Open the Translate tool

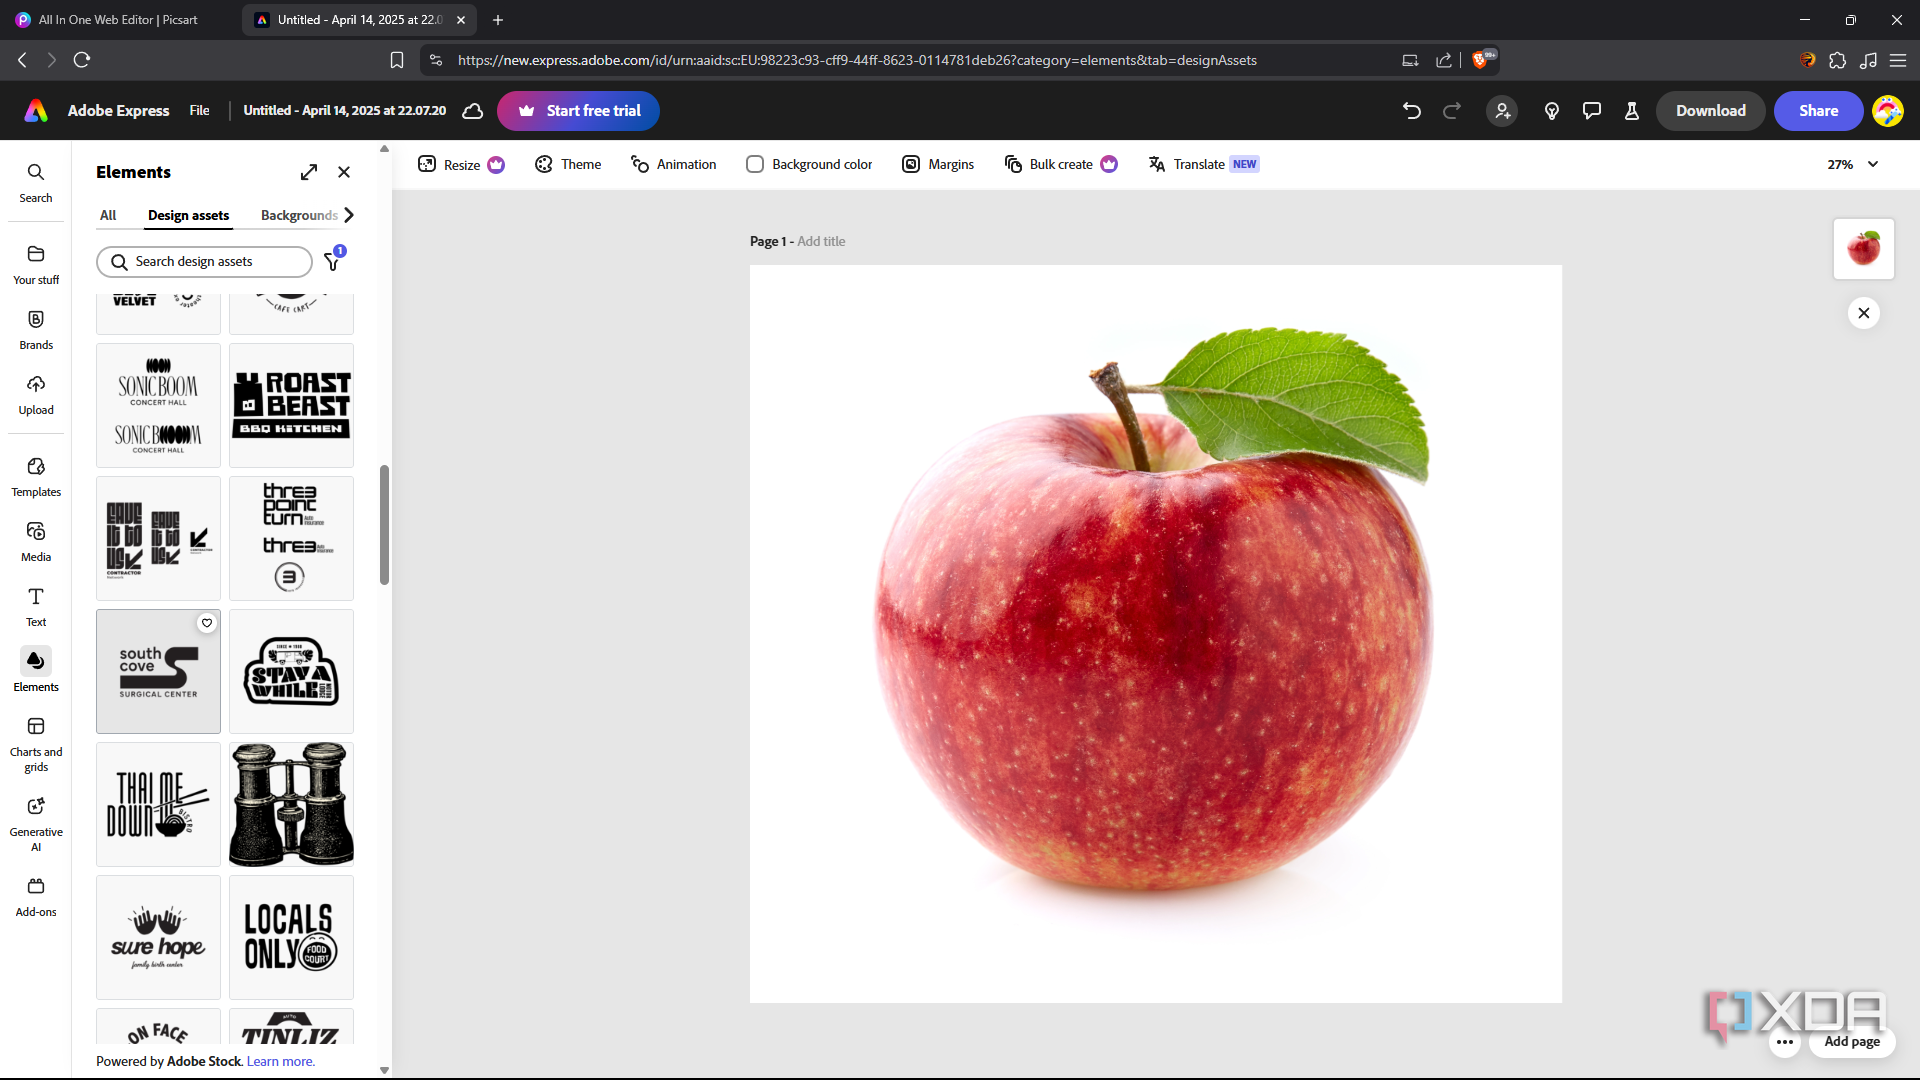click(x=1203, y=164)
